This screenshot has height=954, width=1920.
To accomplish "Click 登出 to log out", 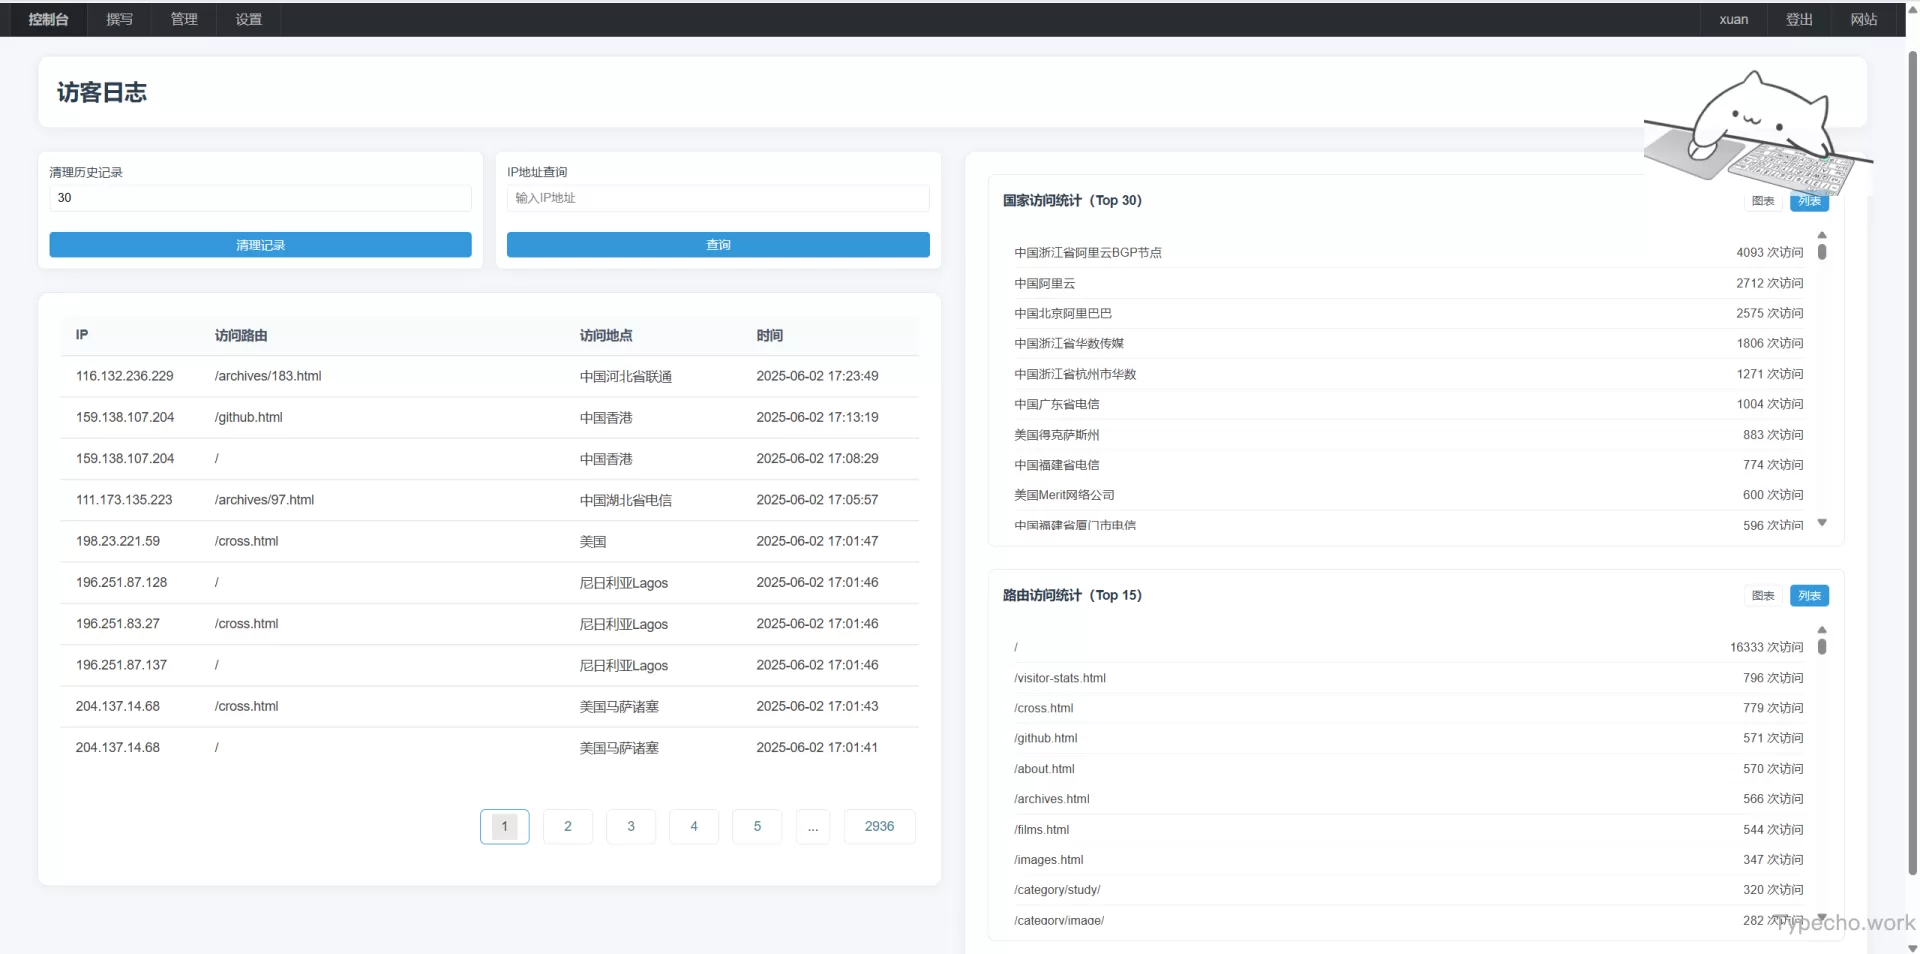I will click(1799, 19).
